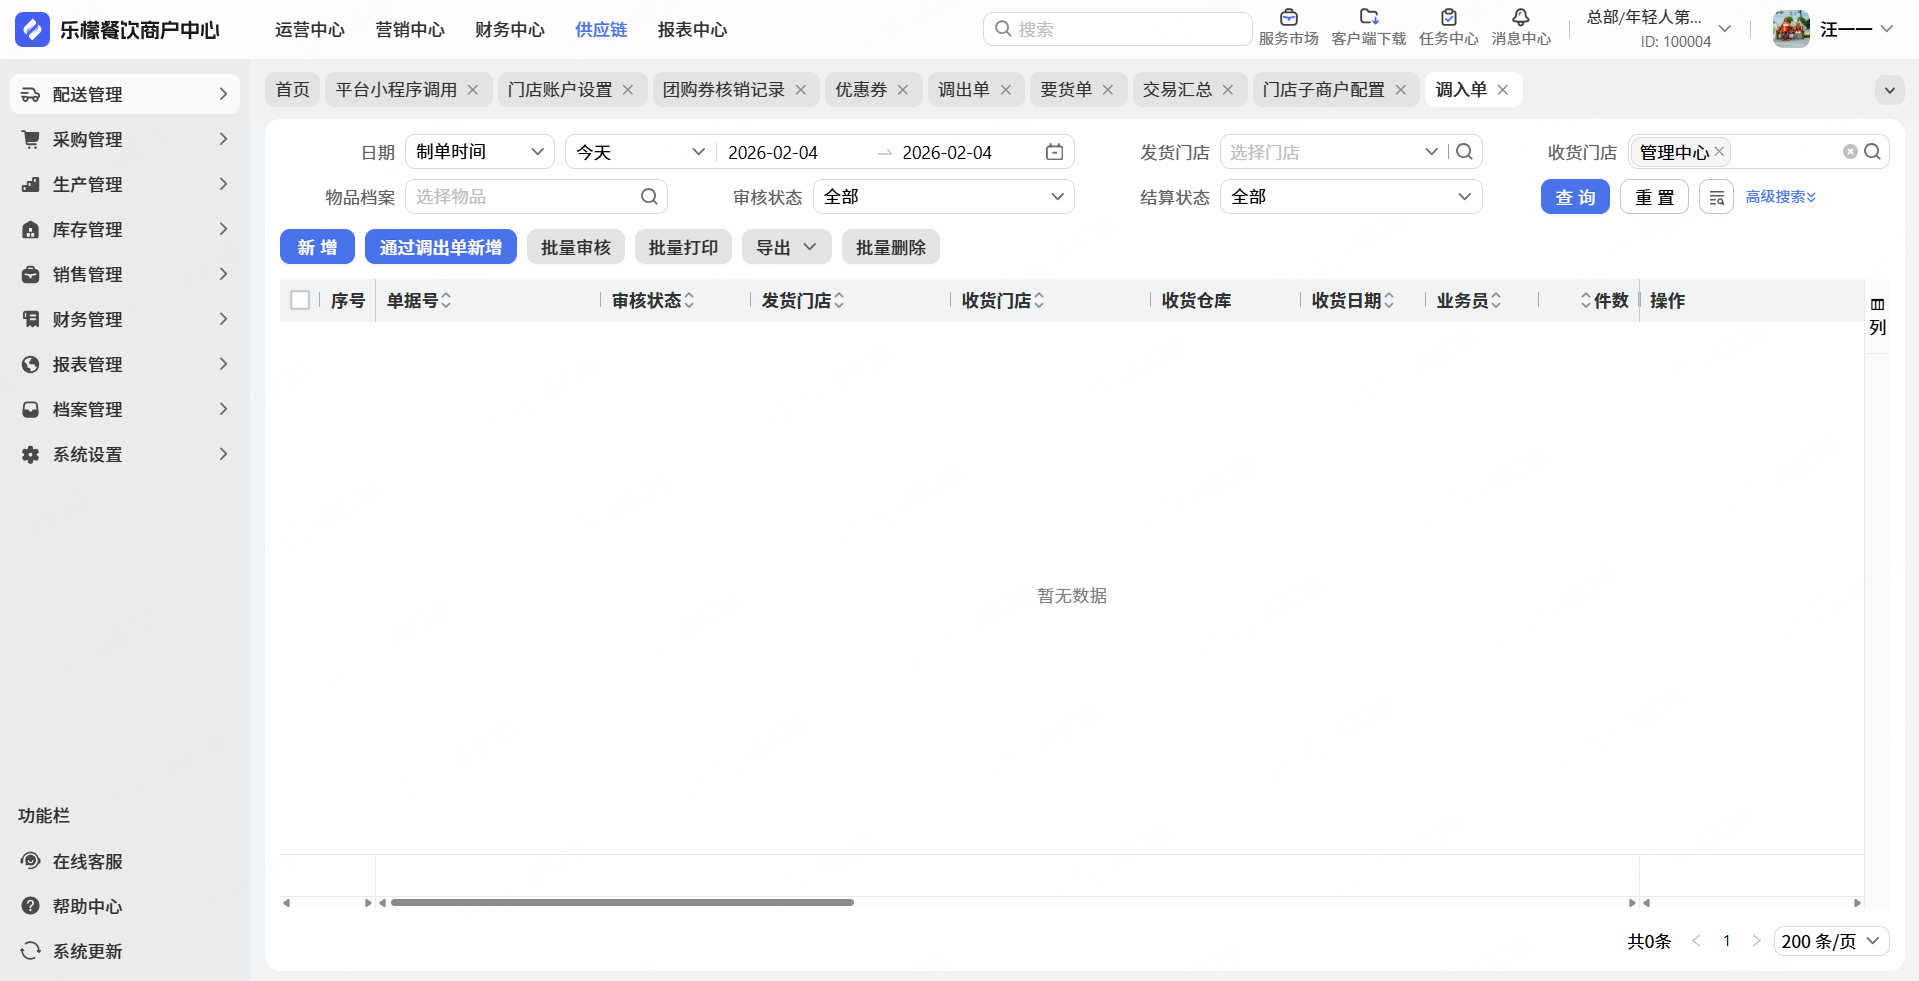Image resolution: width=1919 pixels, height=981 pixels.
Task: Remove the 管理中心 tag from 收货门店
Action: (1719, 152)
